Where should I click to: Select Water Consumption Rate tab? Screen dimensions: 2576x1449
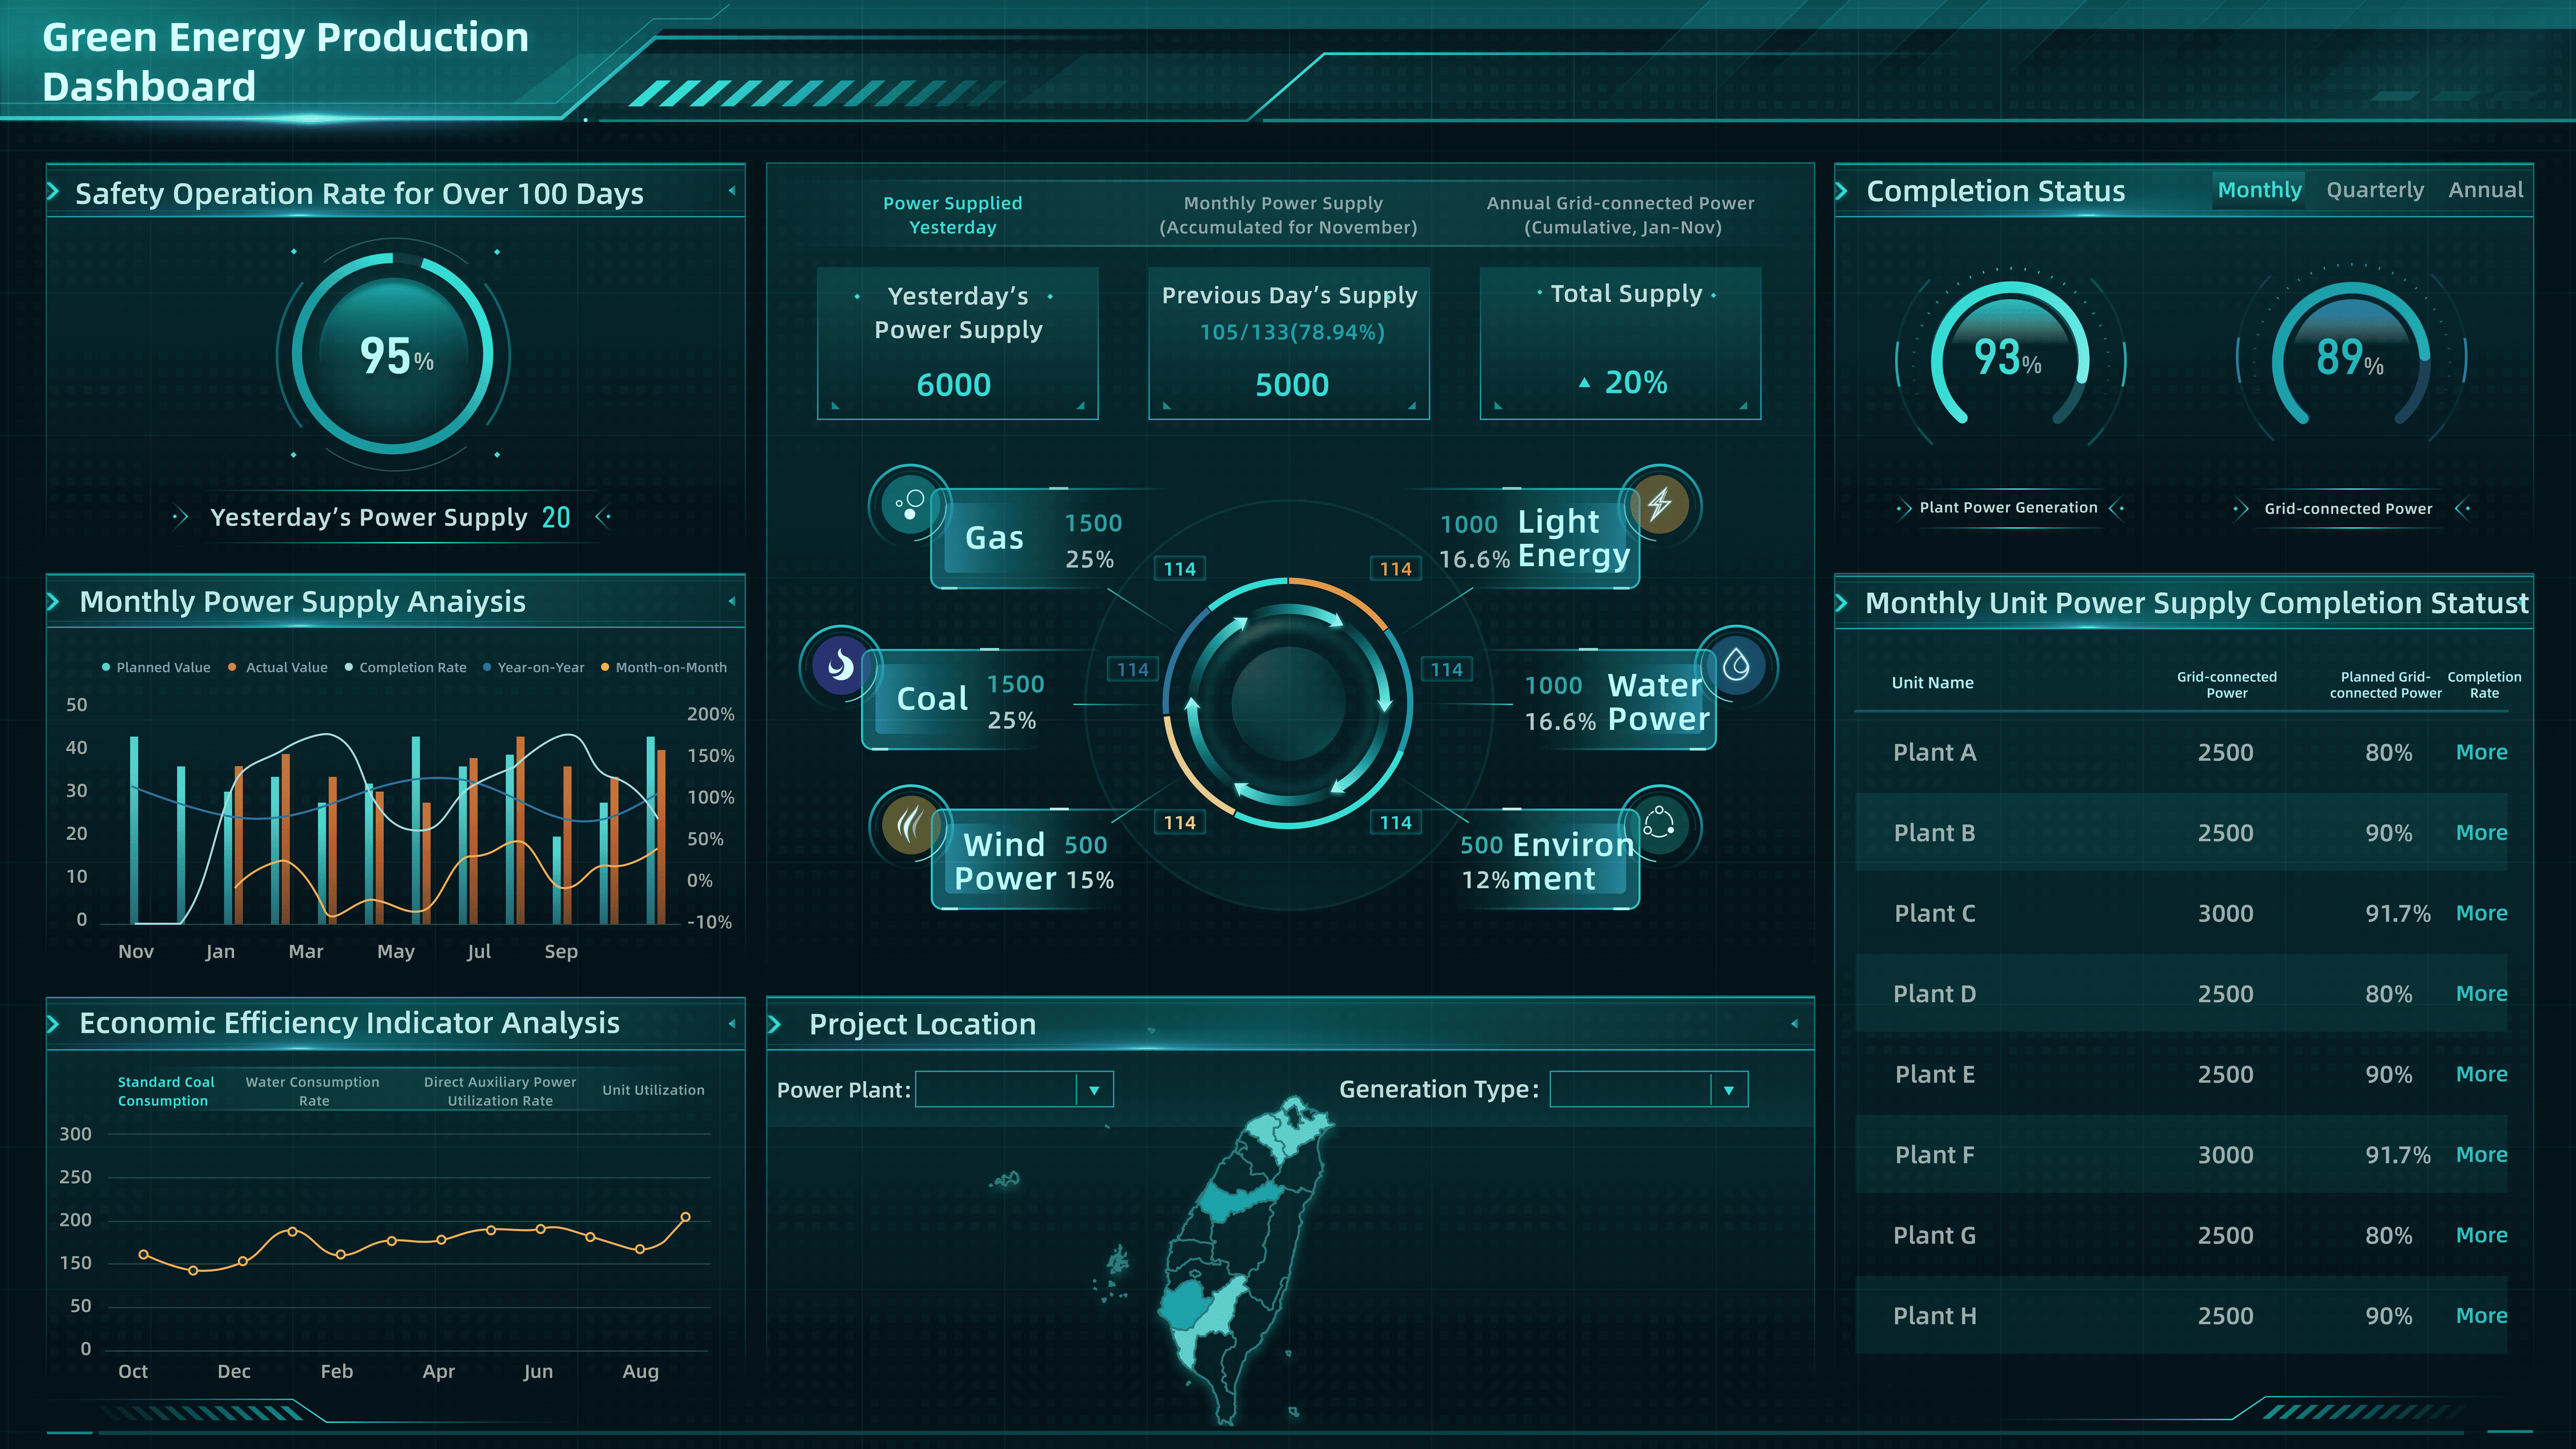coord(313,1091)
